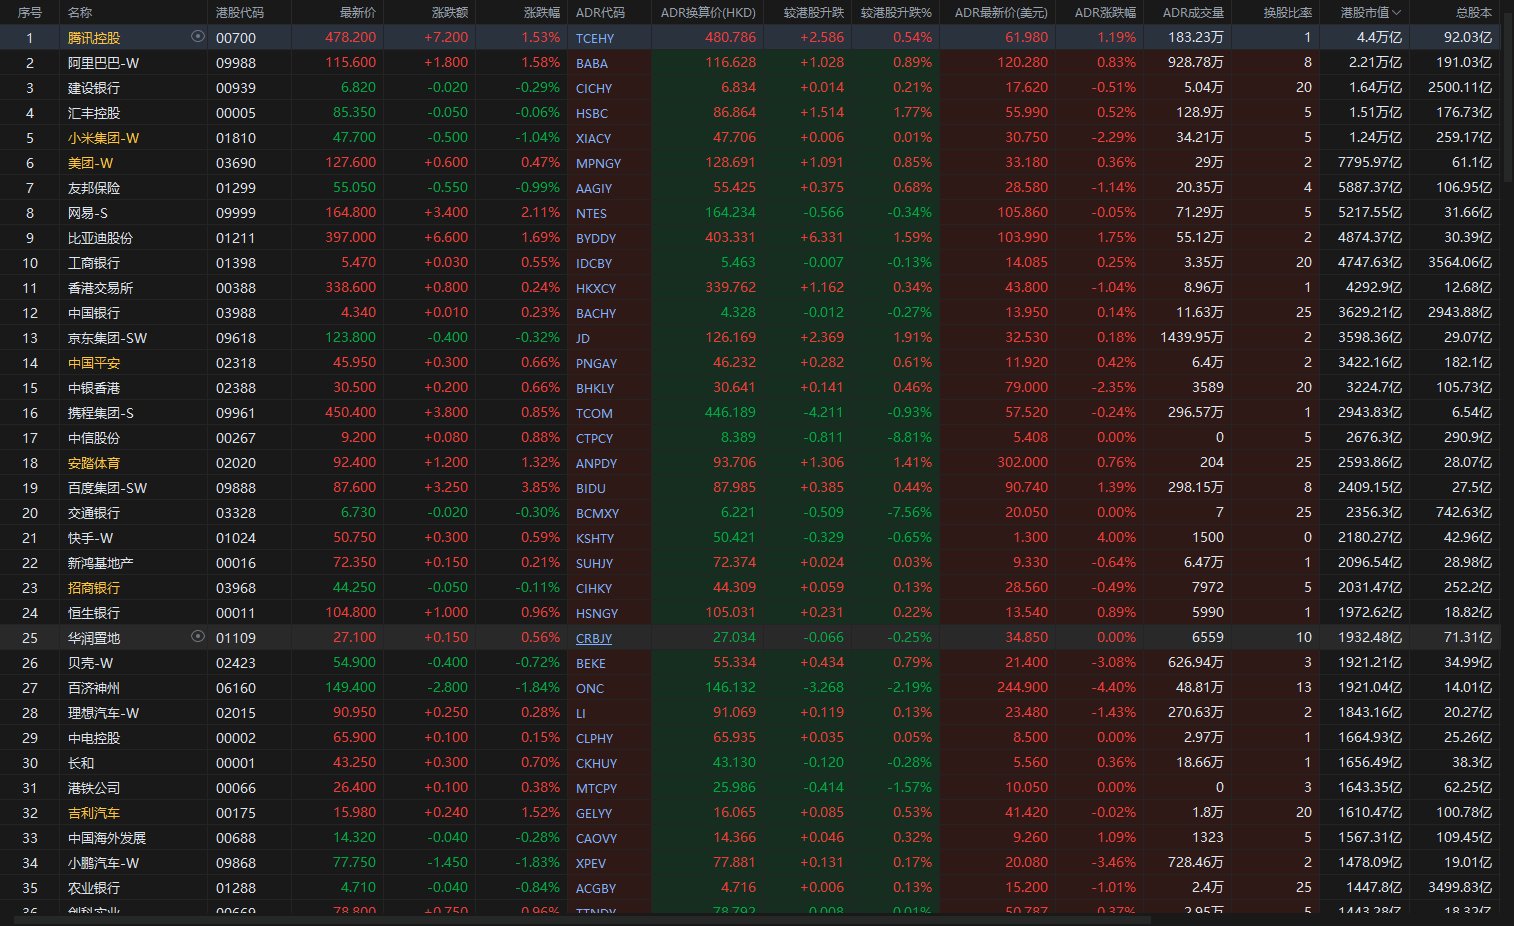The width and height of the screenshot is (1514, 926).
Task: Click the BABA ADR code
Action: pos(592,63)
